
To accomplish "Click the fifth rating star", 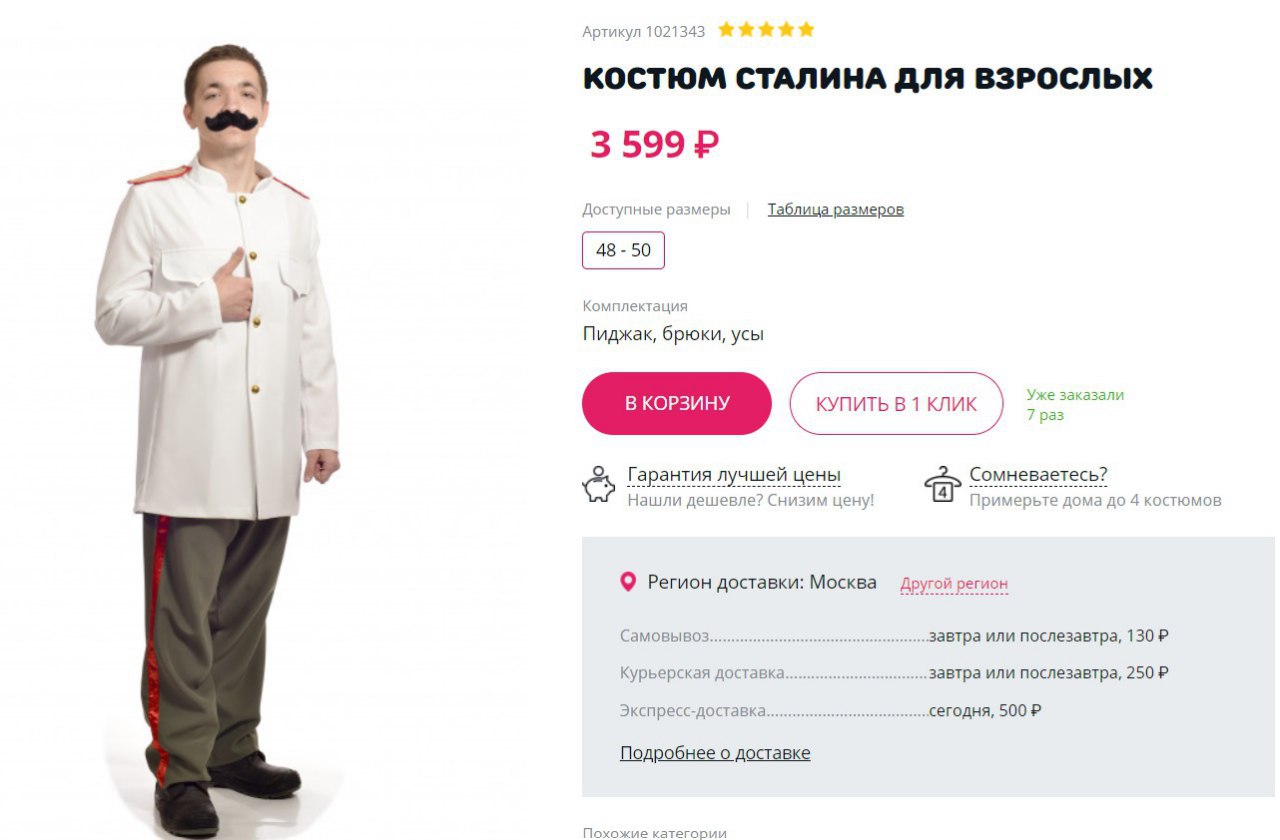I will [806, 30].
